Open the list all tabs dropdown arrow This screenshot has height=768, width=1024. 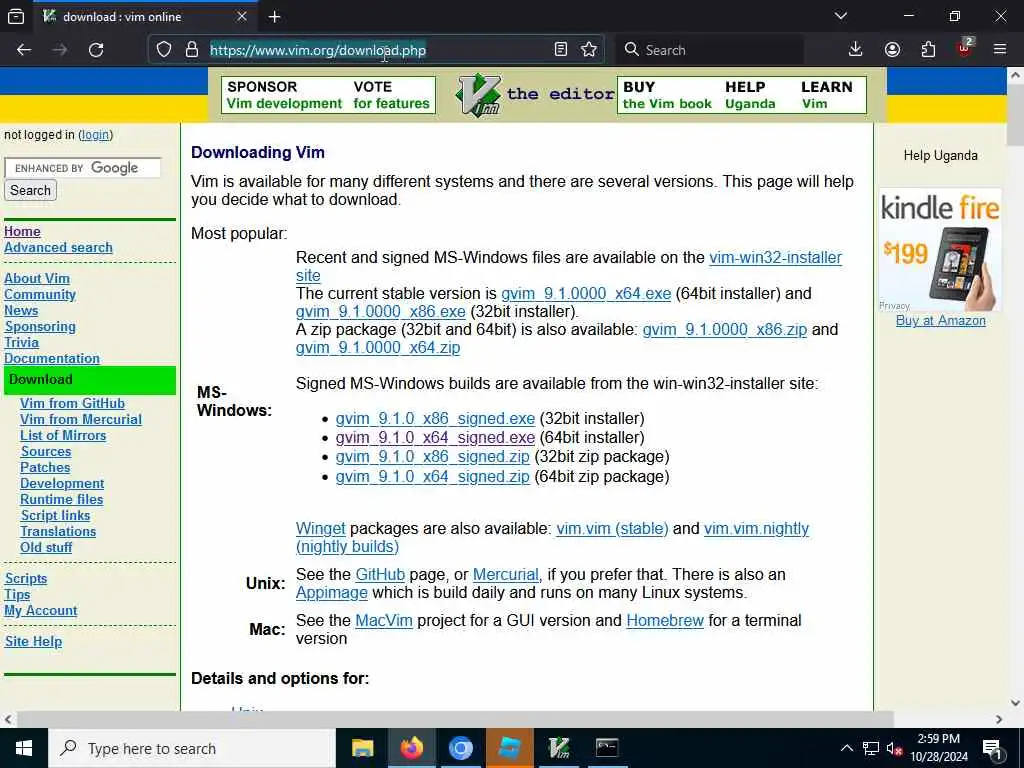841,16
